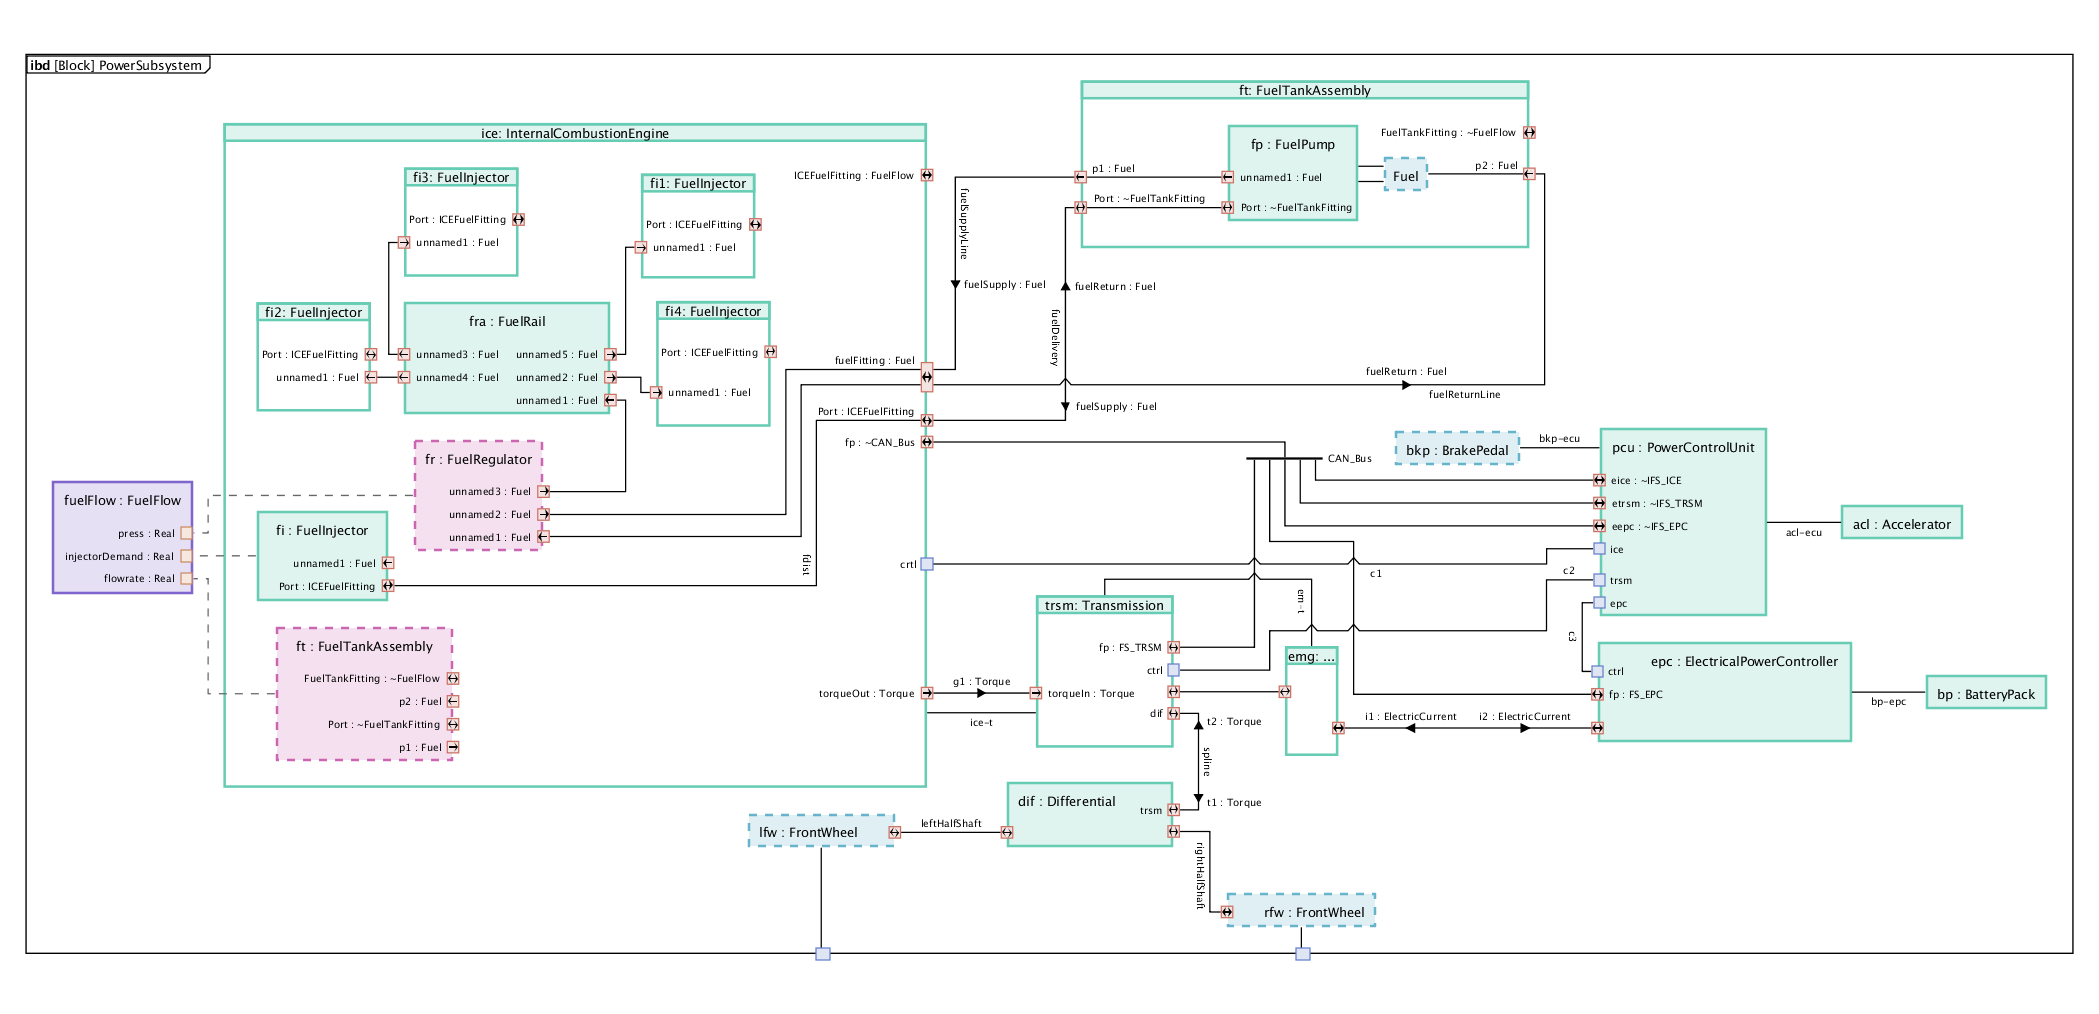Select the injectorDemand : Real port

coord(186,556)
